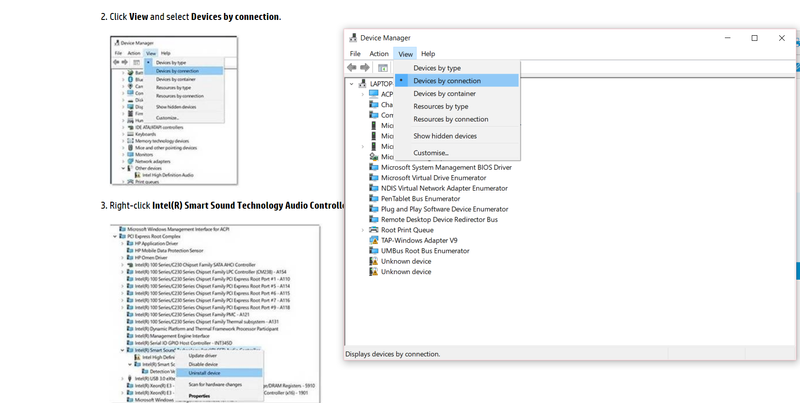The width and height of the screenshot is (800, 403).
Task: Collapse the LAPTOP root node
Action: coord(352,84)
